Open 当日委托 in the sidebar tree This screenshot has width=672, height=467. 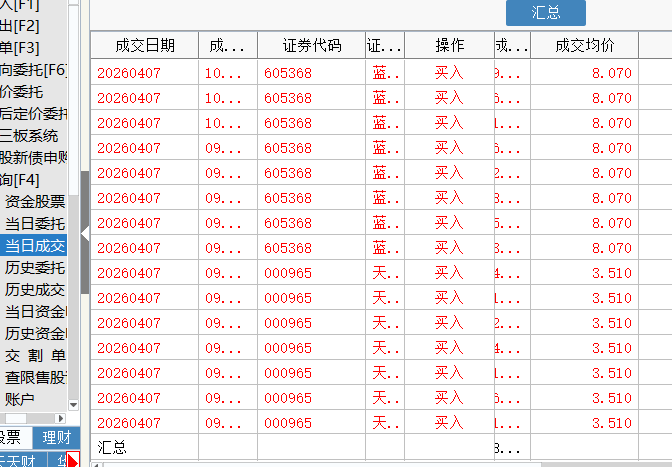pyautogui.click(x=34, y=224)
